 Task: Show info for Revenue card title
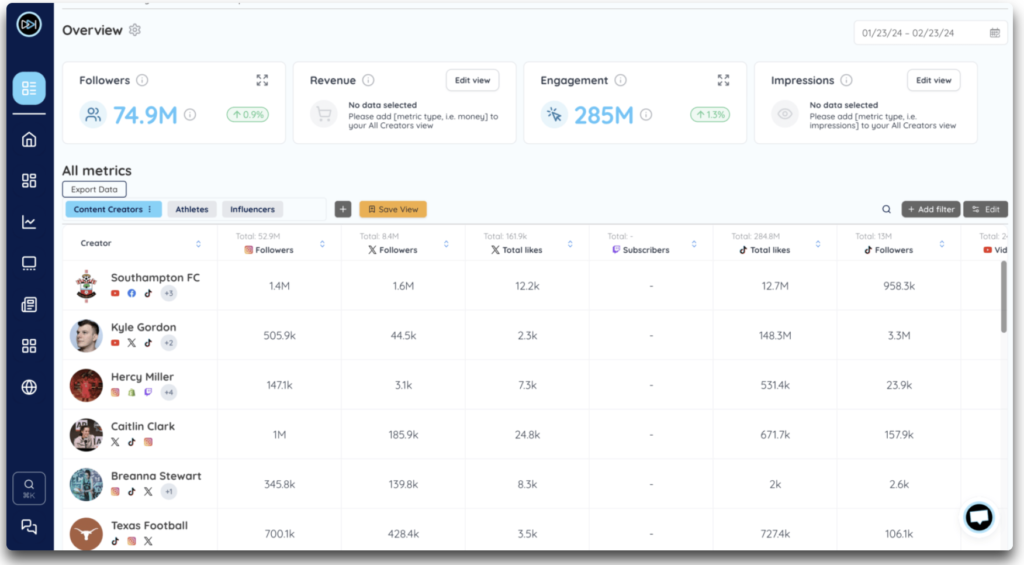(368, 80)
